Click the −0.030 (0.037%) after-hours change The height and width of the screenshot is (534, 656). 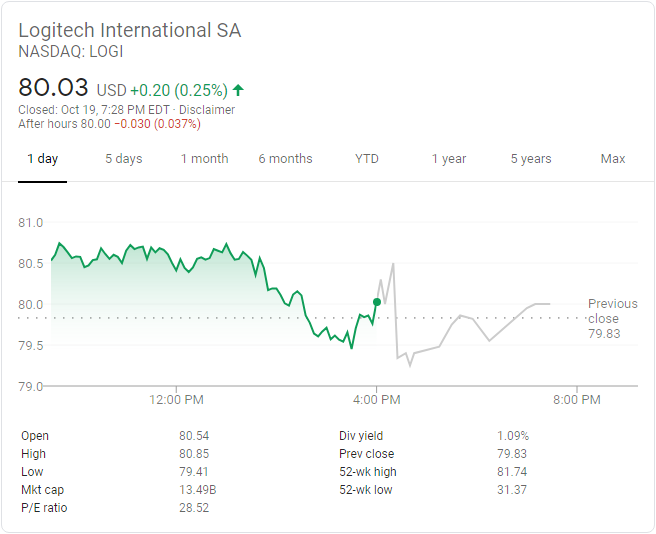(x=157, y=124)
